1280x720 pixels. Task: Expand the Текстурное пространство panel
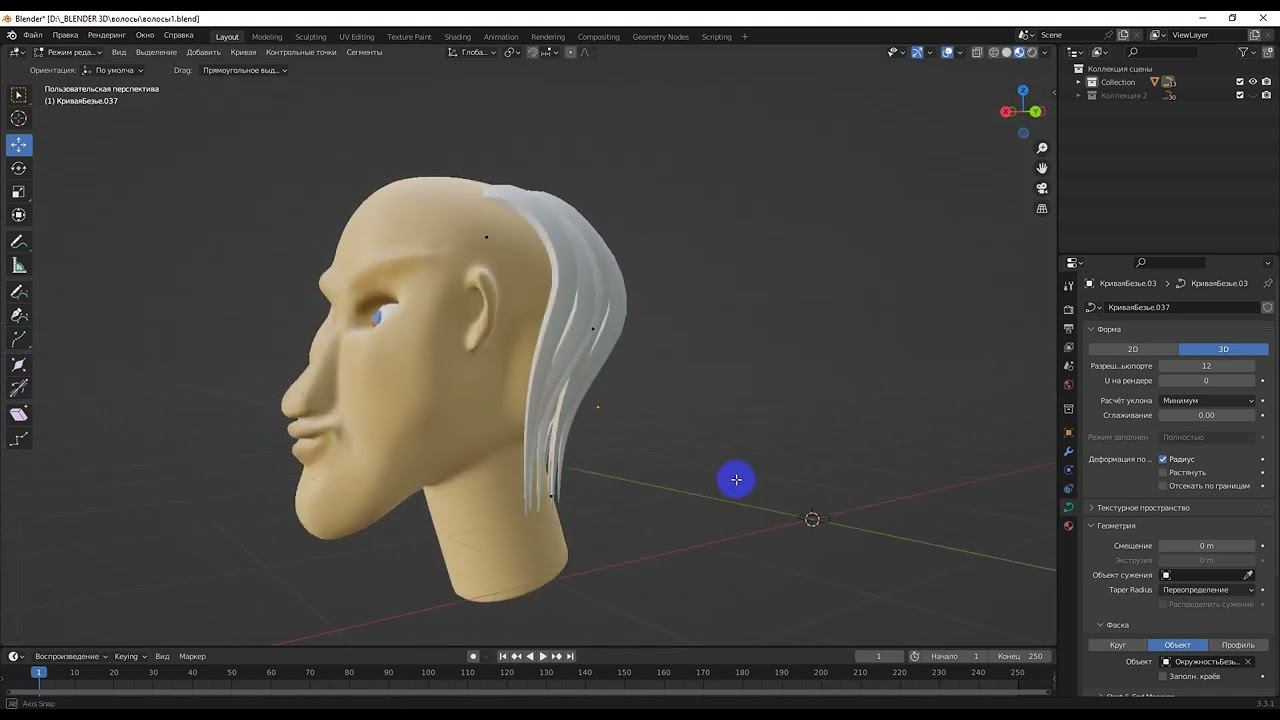[1142, 508]
